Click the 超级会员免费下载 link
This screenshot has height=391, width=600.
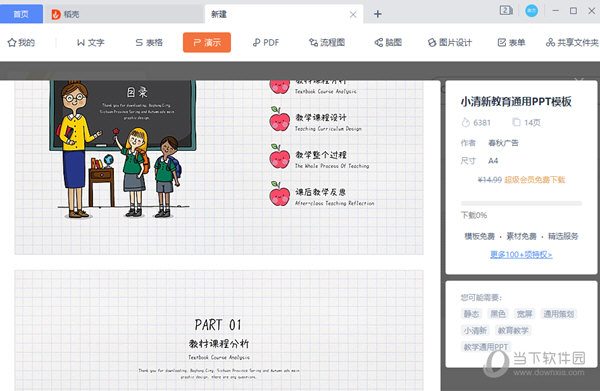[535, 180]
